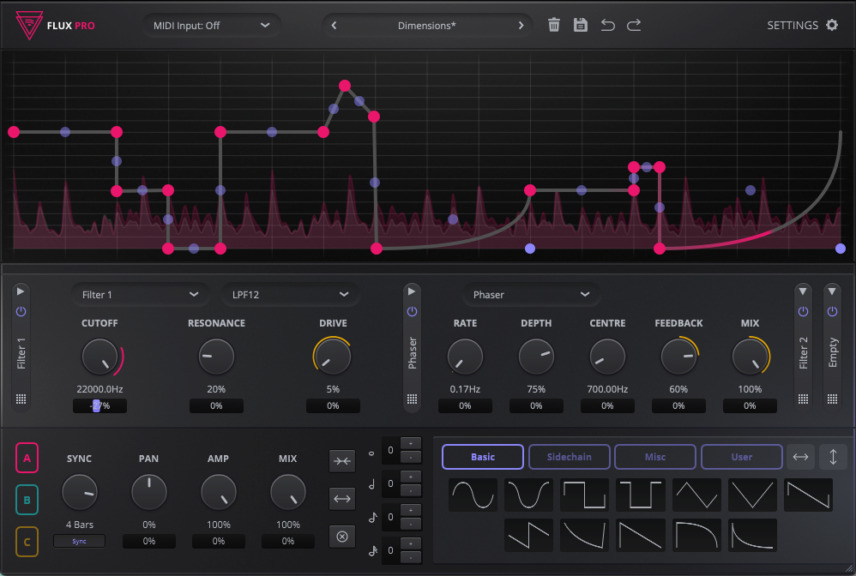Image resolution: width=856 pixels, height=576 pixels.
Task: Increment the eighth note count
Action: pyautogui.click(x=411, y=510)
